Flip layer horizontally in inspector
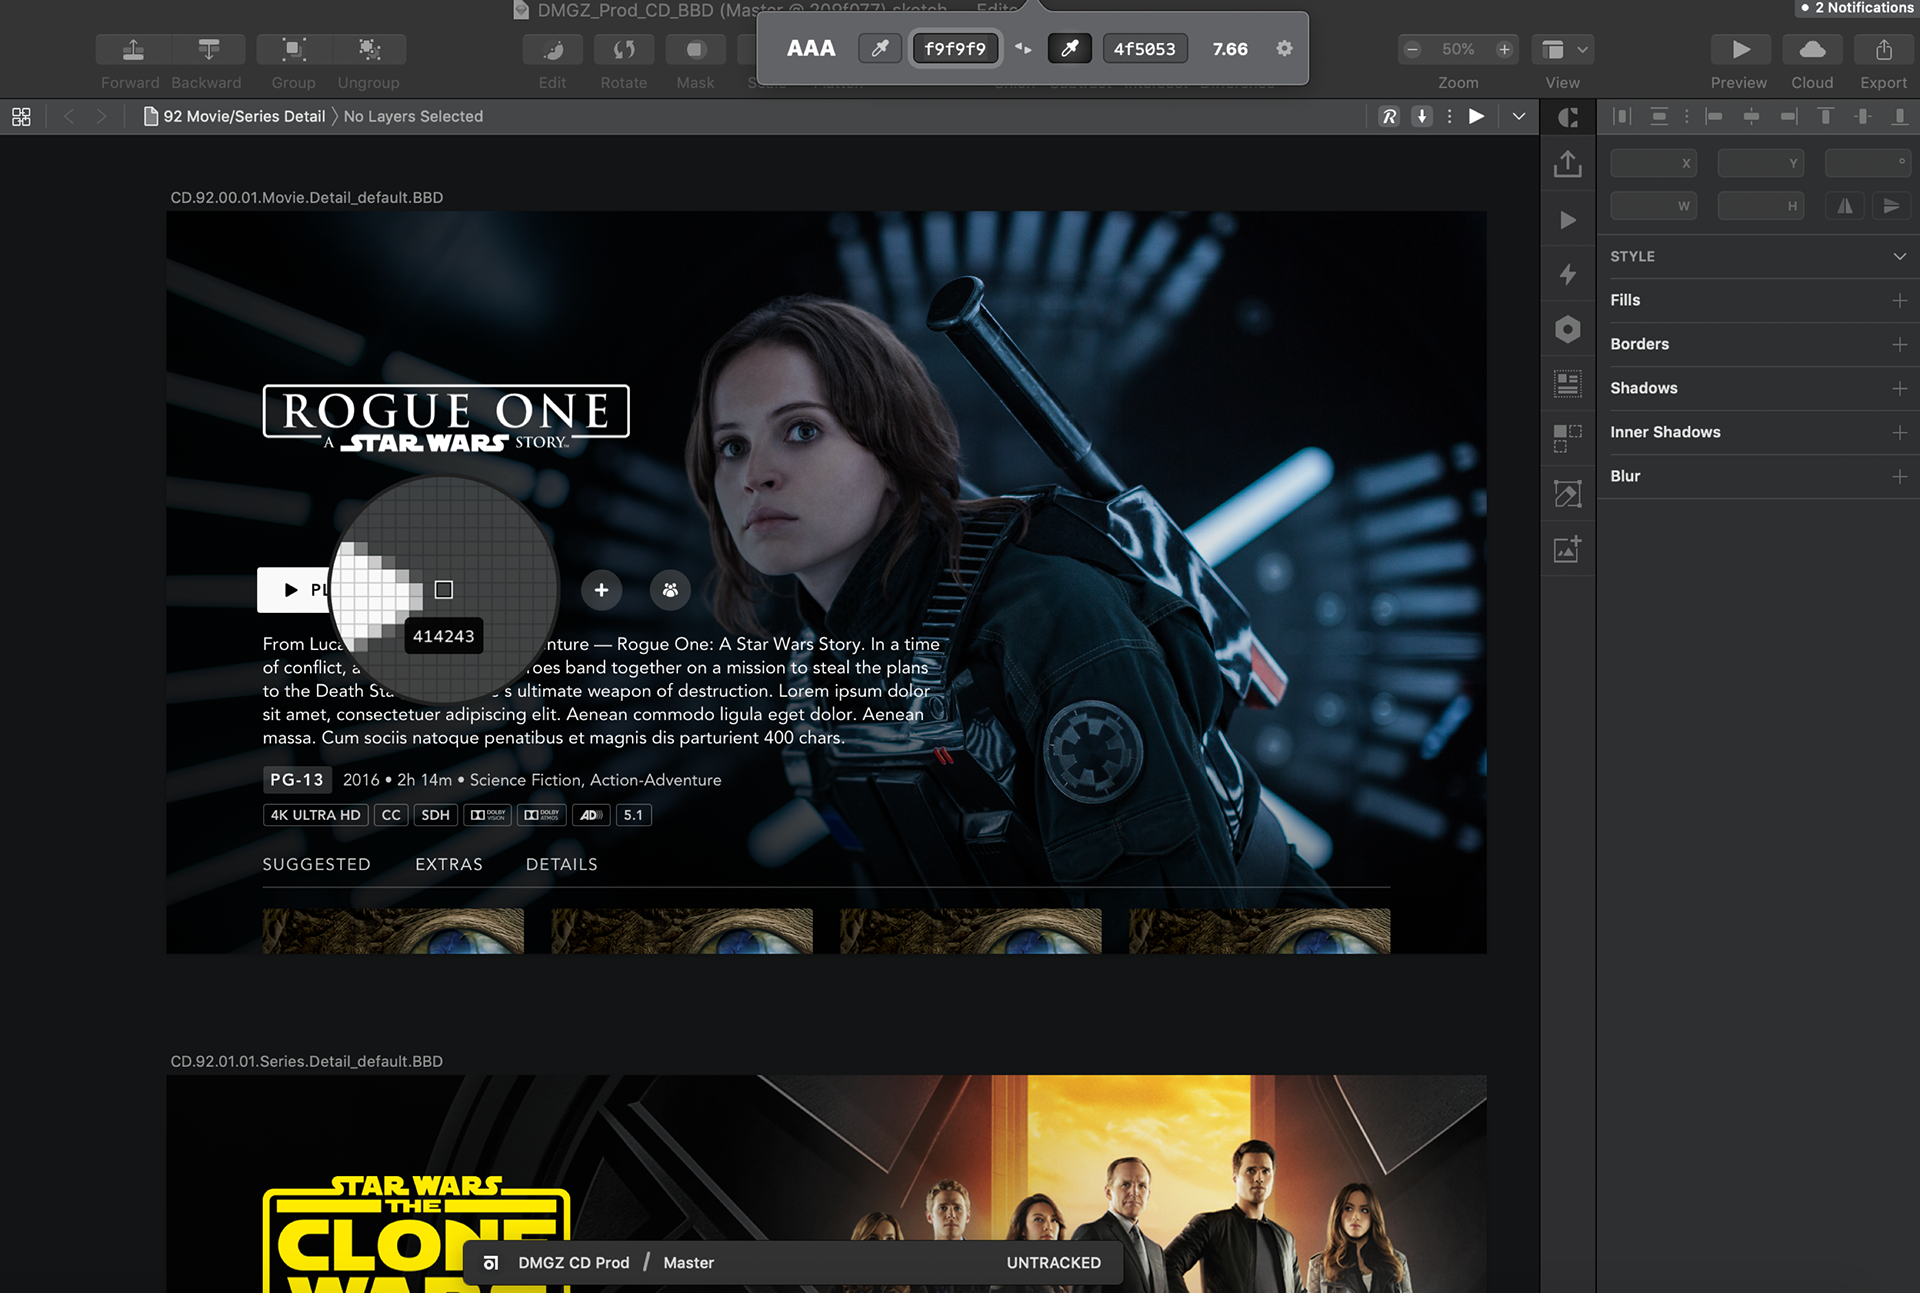Screen dimensions: 1920x1293 (x=1845, y=206)
